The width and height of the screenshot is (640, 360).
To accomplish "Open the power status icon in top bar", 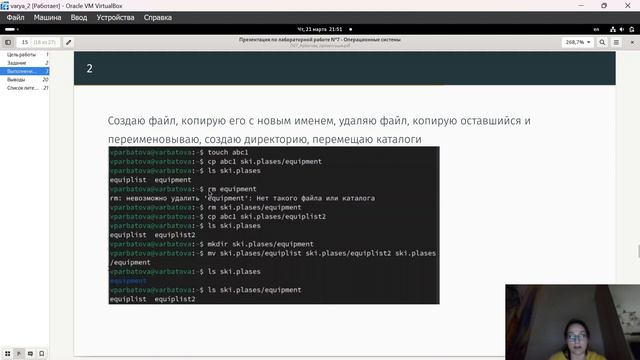I will (x=632, y=29).
